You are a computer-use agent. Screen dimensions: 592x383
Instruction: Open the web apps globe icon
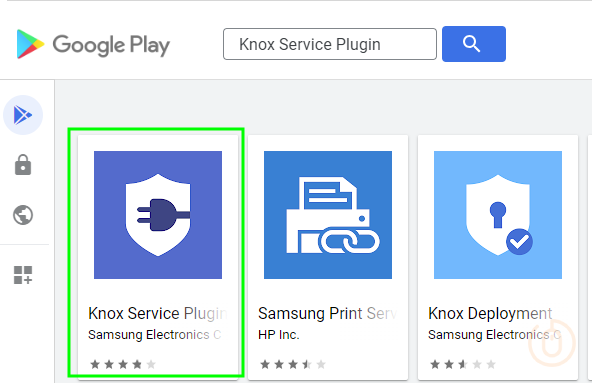coord(23,215)
